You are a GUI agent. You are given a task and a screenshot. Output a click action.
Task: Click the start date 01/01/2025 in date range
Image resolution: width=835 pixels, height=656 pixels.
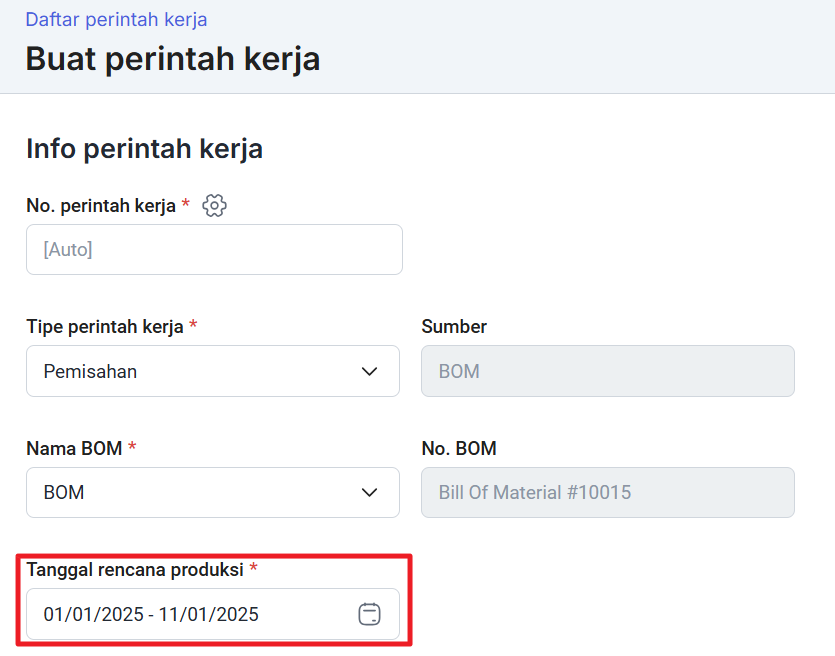pyautogui.click(x=94, y=614)
